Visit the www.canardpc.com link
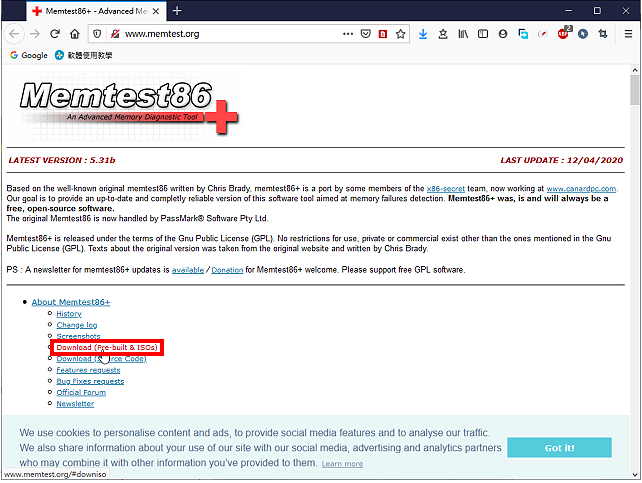 [581, 189]
